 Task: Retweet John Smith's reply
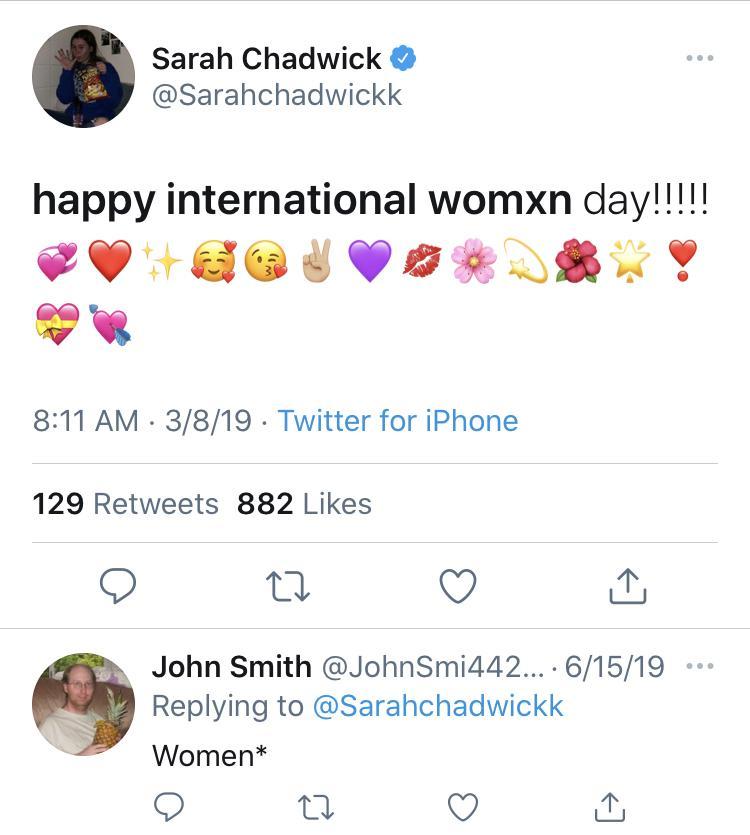click(x=316, y=807)
